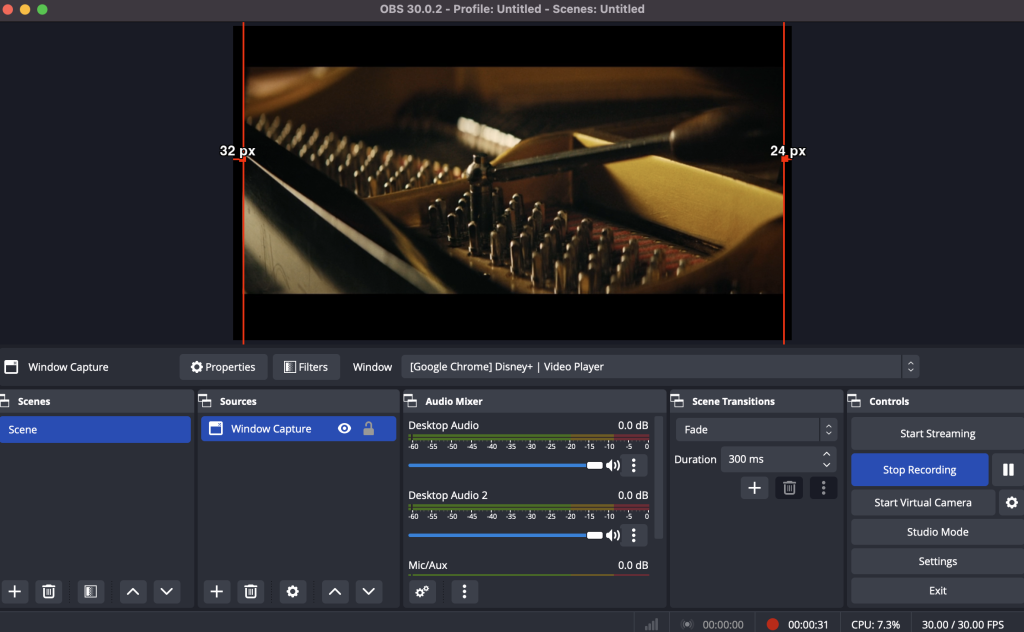Open the Window selection dropdown
This screenshot has height=632, width=1024.
coord(660,367)
